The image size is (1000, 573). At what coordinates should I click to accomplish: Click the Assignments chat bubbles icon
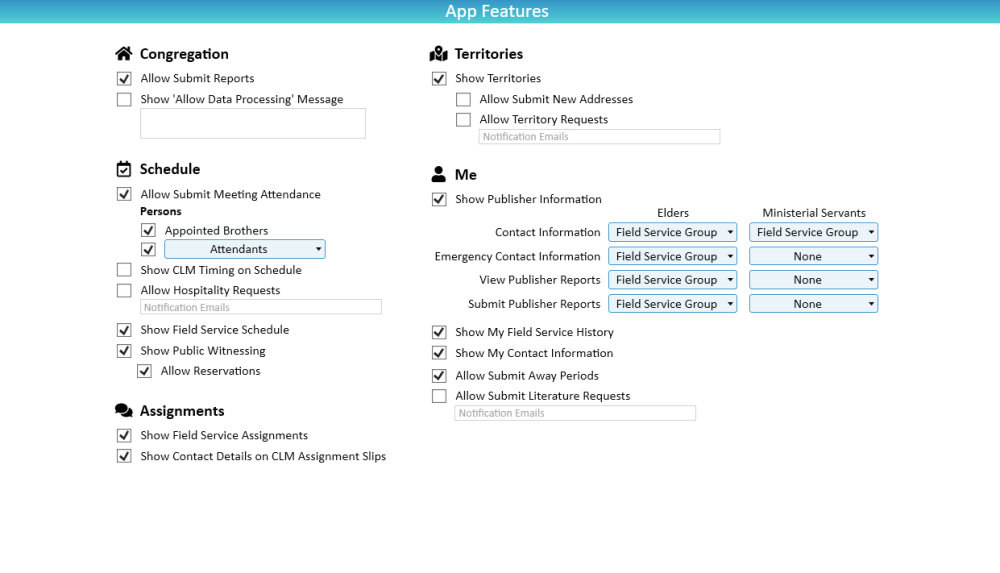pyautogui.click(x=124, y=411)
